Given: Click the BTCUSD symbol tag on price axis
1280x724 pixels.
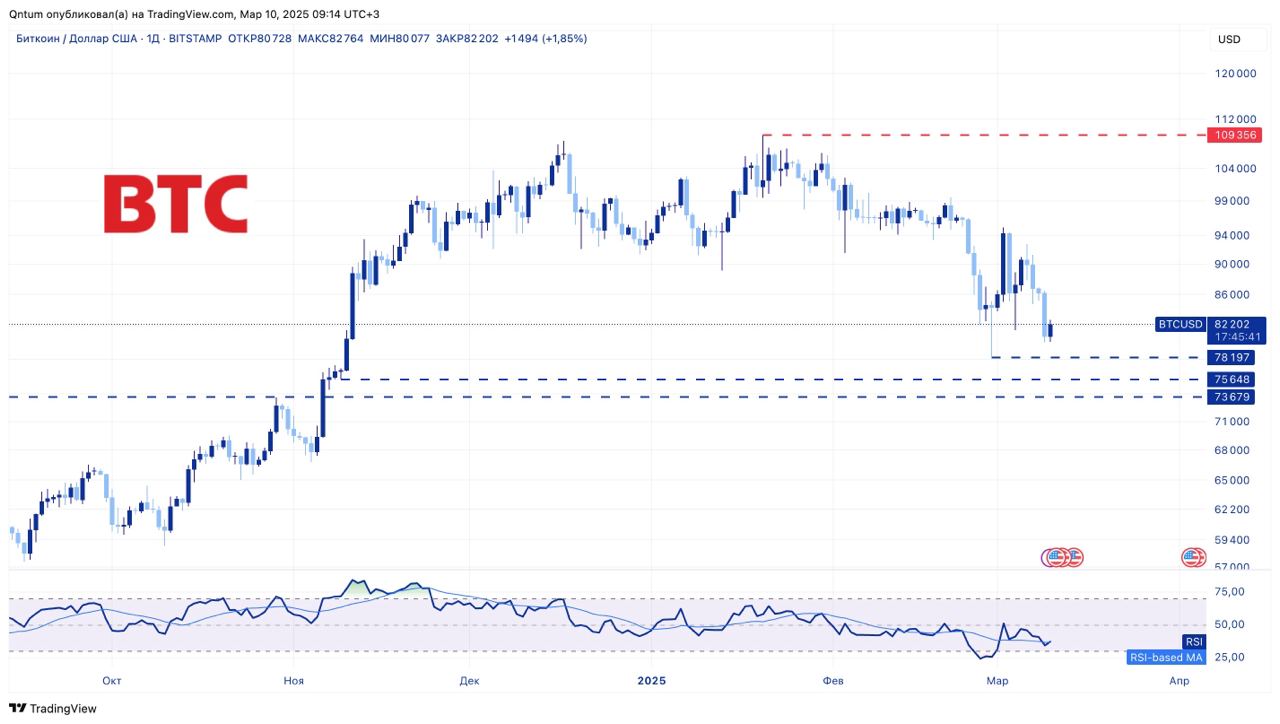Looking at the screenshot, I should [1179, 324].
